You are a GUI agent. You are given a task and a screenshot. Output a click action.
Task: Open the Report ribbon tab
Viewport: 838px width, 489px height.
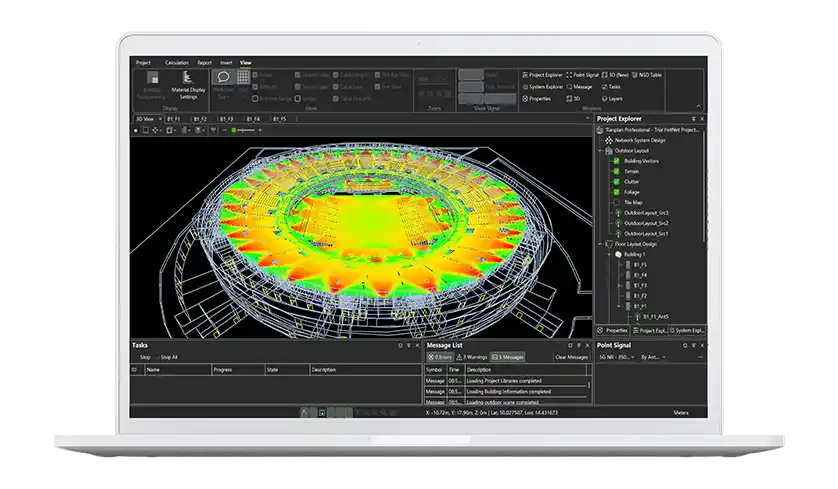[205, 63]
